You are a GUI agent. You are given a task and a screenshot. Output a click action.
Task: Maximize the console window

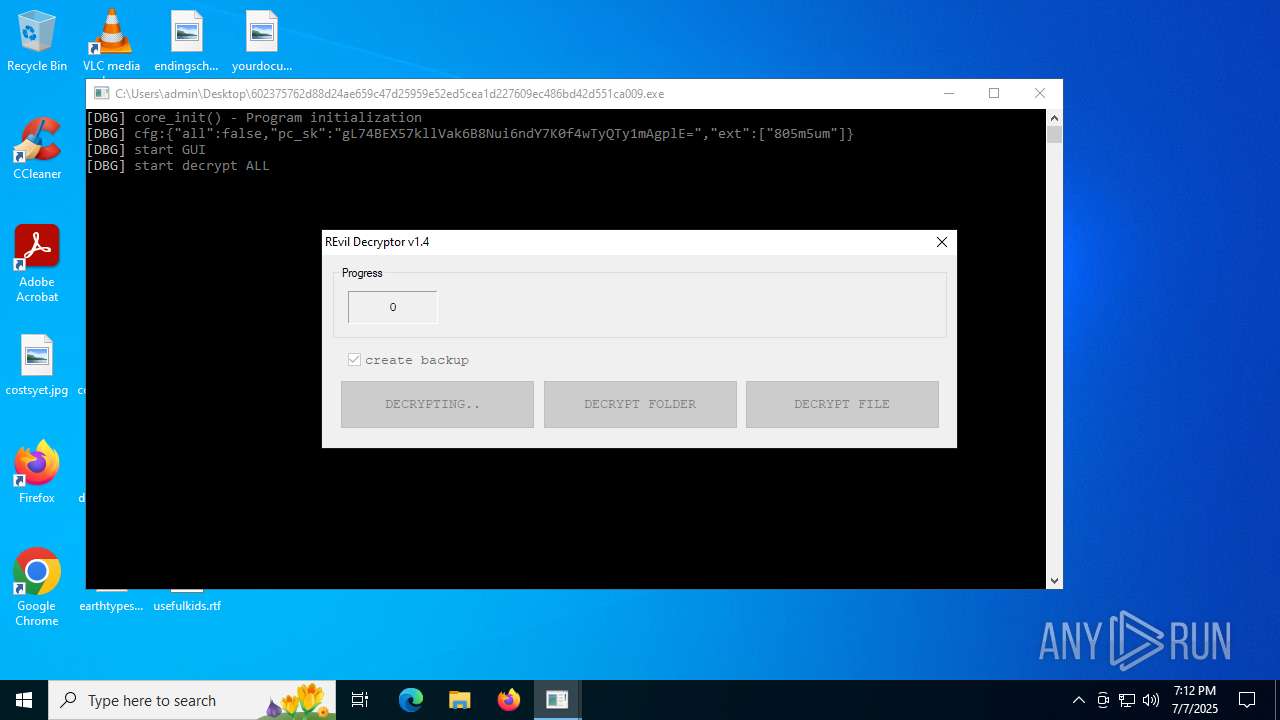994,93
